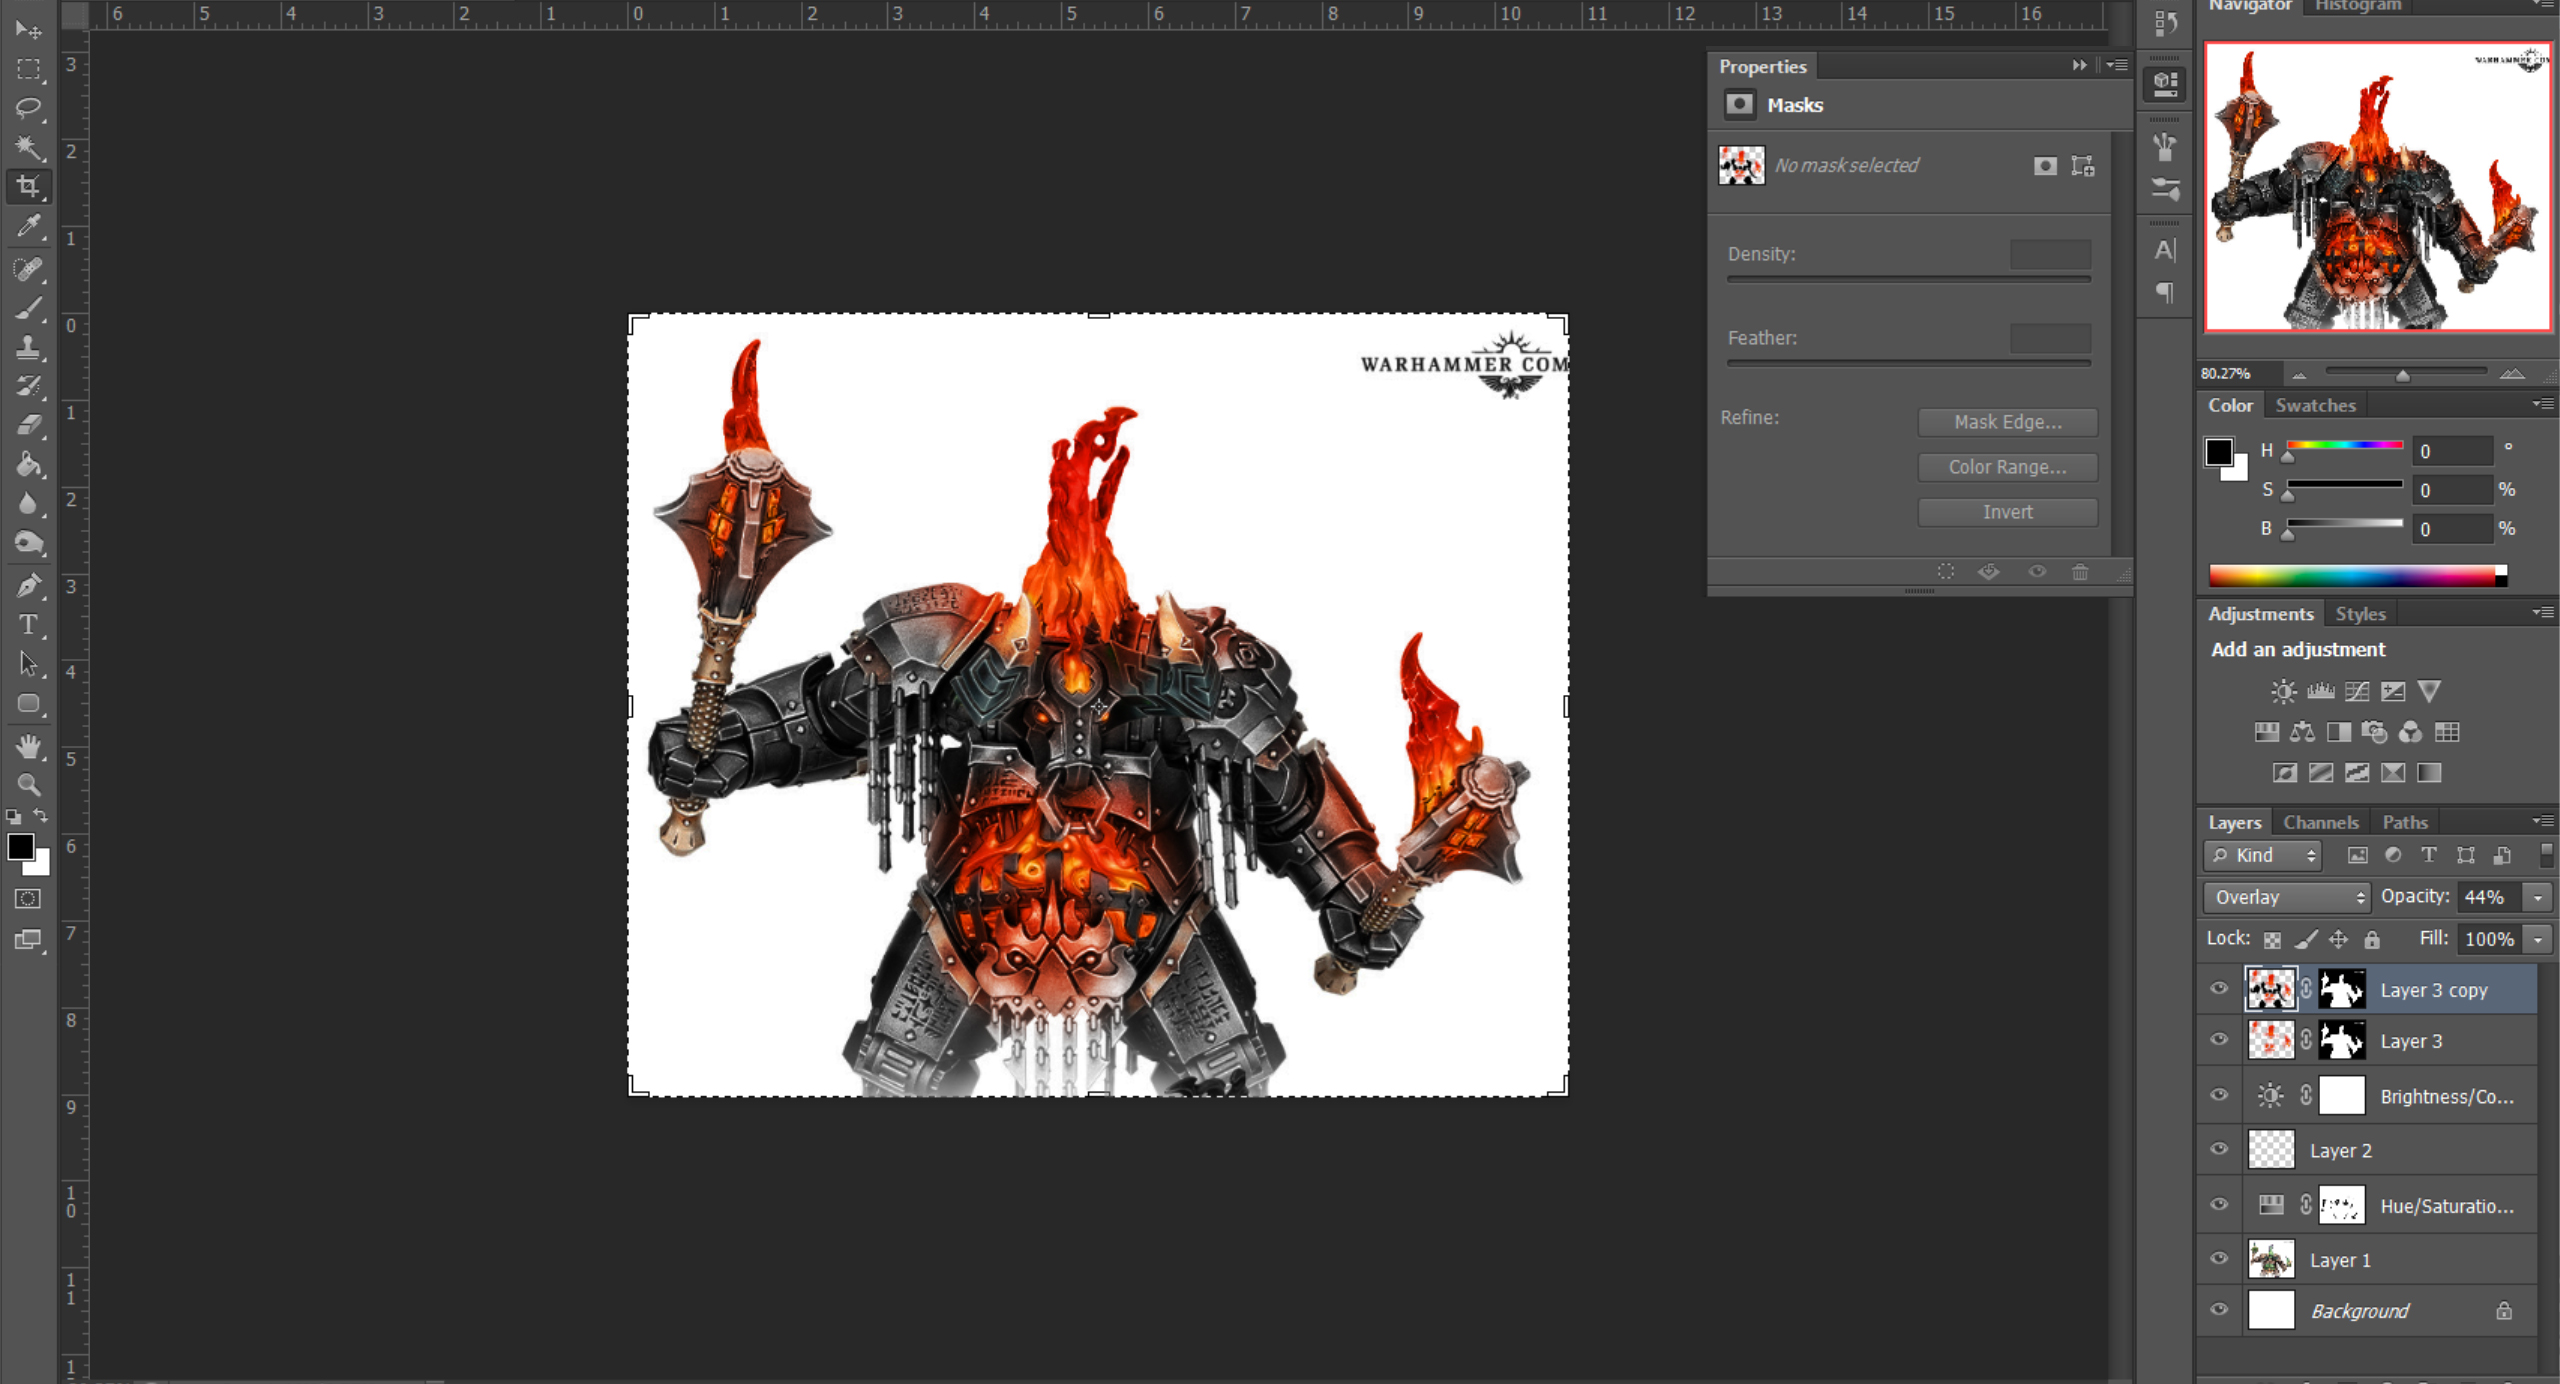Select the Path Selection tool

coord(28,664)
